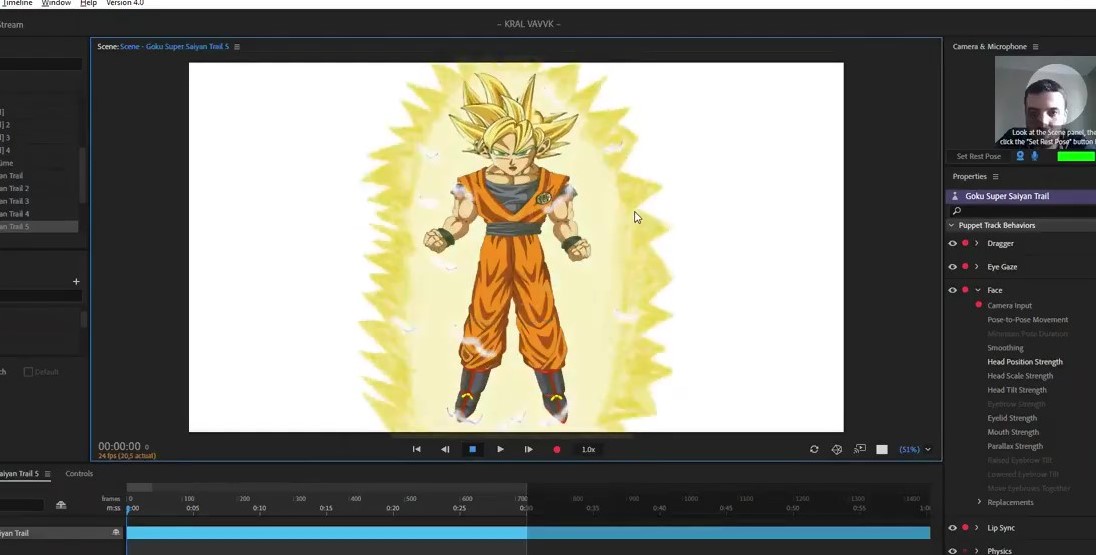Viewport: 1096px width, 555px height.
Task: Collapse the Puppet Track Behaviors section
Action: click(x=951, y=225)
